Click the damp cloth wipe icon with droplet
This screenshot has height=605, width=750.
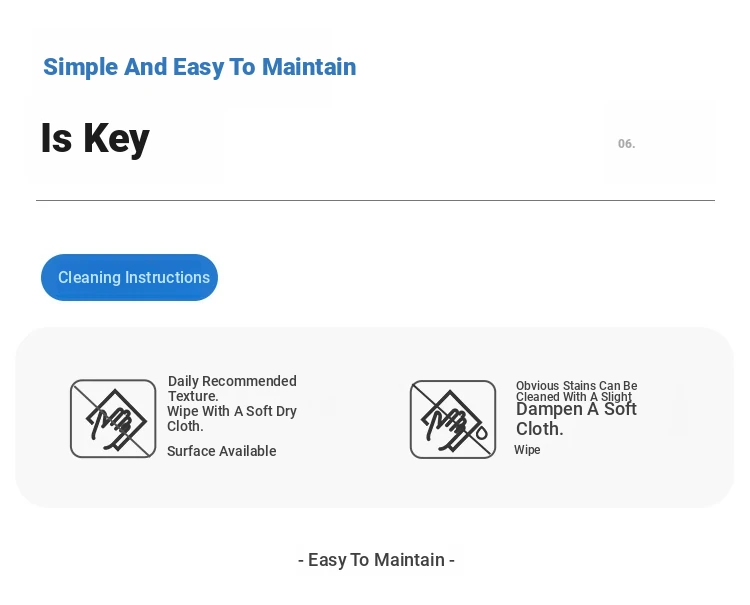[453, 419]
